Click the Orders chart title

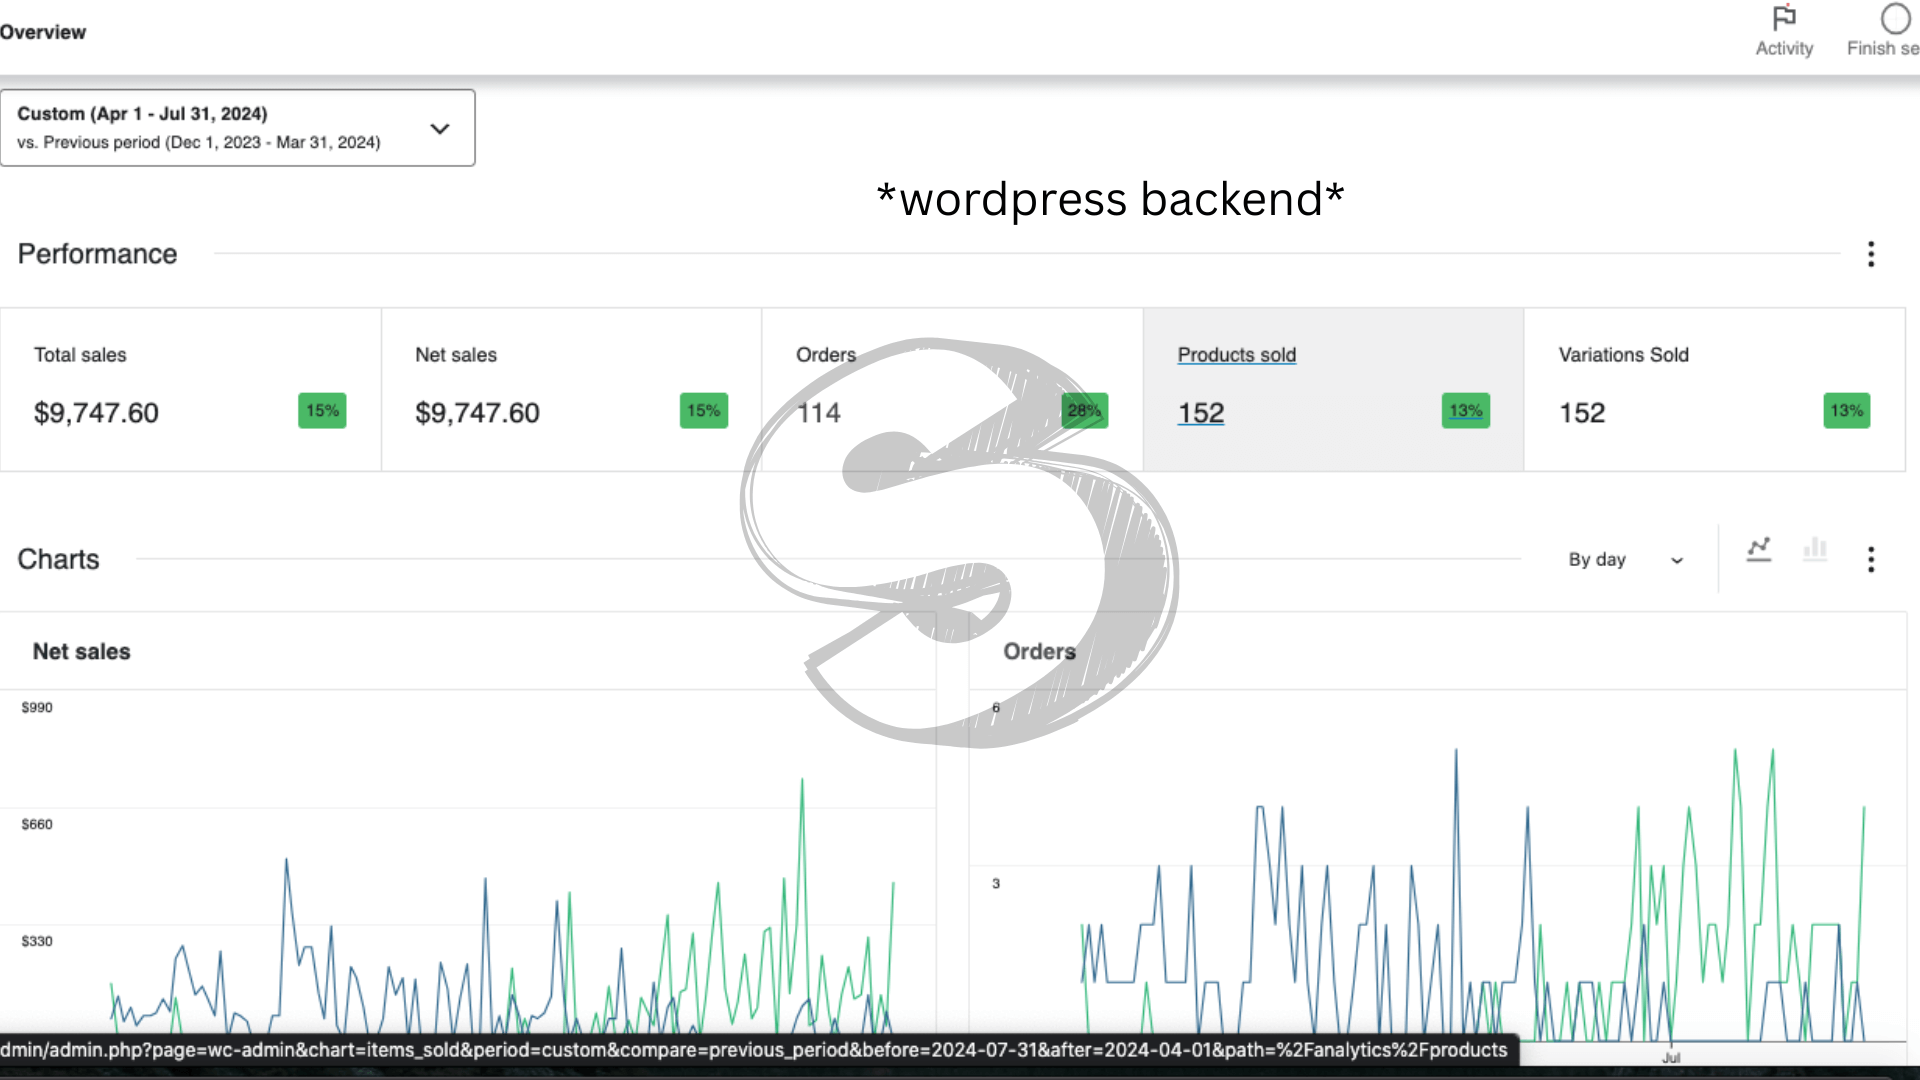[x=1040, y=652]
